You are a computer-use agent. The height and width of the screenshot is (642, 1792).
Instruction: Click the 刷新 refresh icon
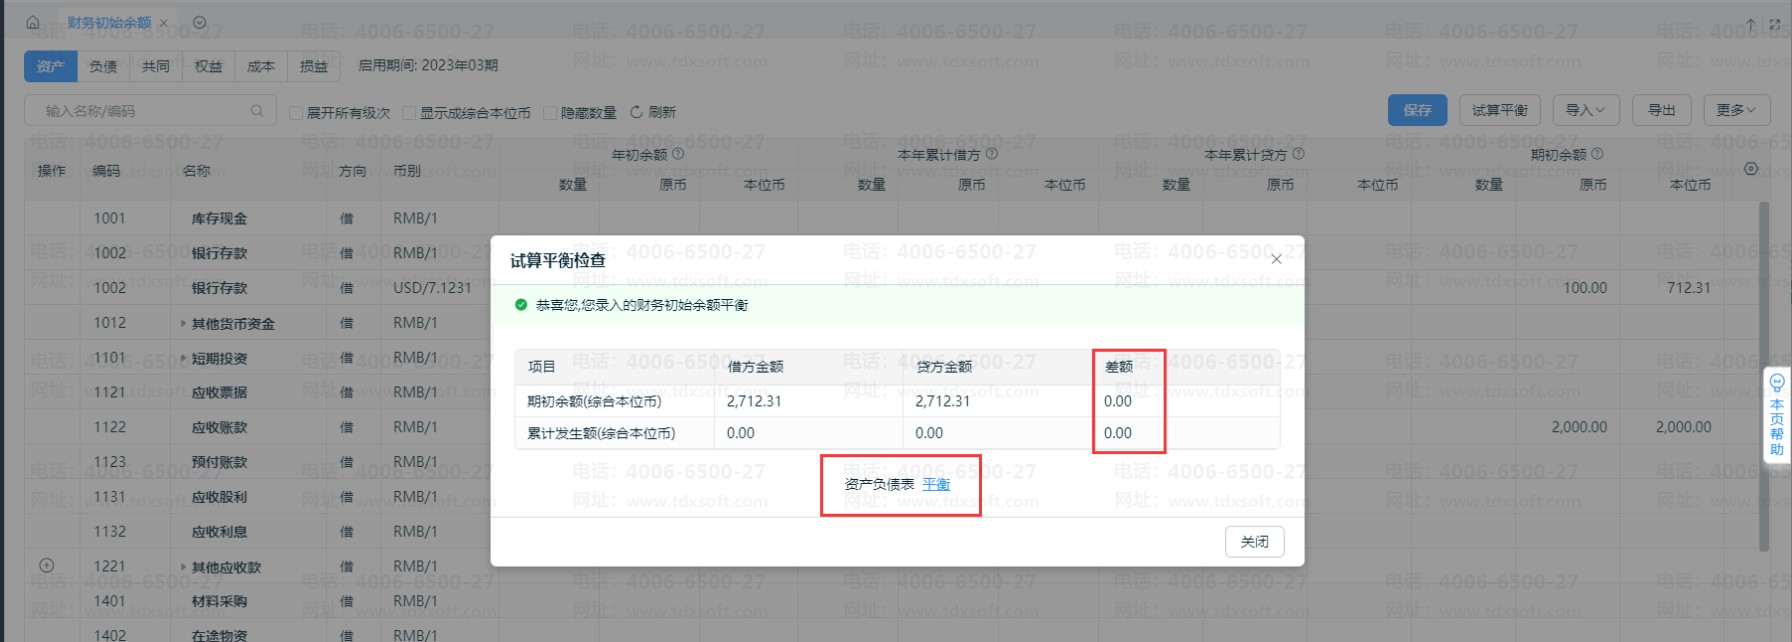(x=636, y=112)
